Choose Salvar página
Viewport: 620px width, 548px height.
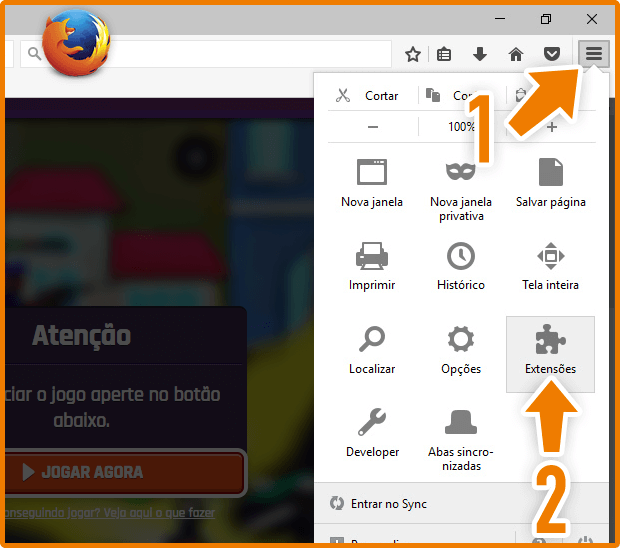[x=550, y=184]
